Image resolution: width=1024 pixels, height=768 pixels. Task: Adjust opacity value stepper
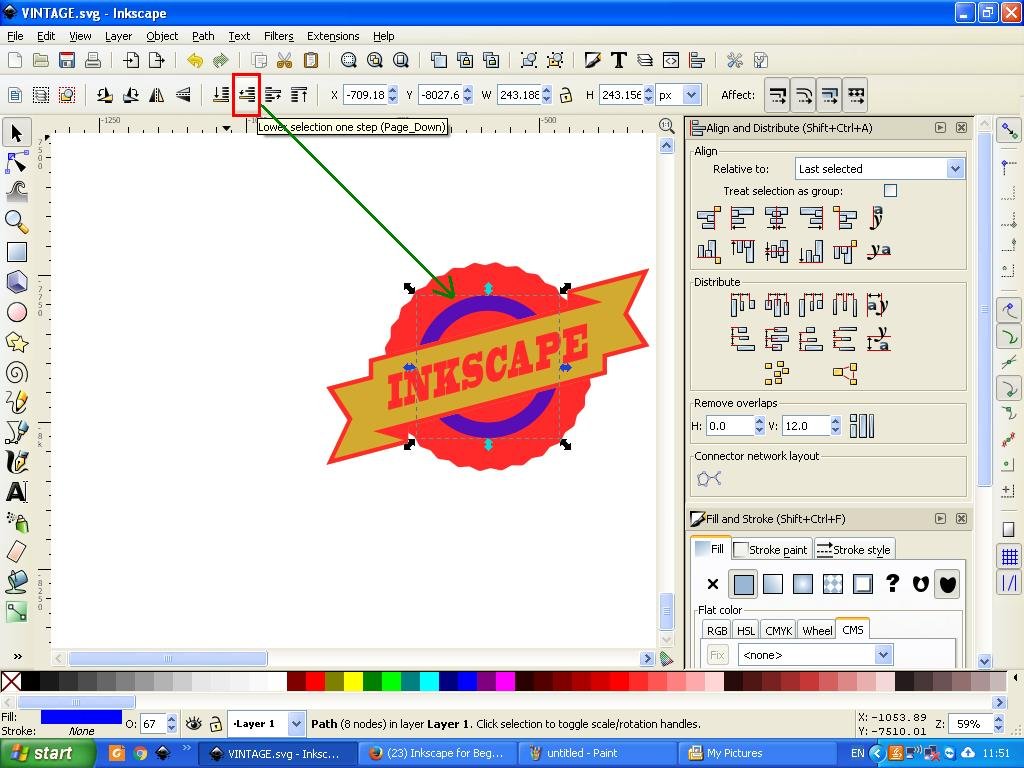(172, 724)
